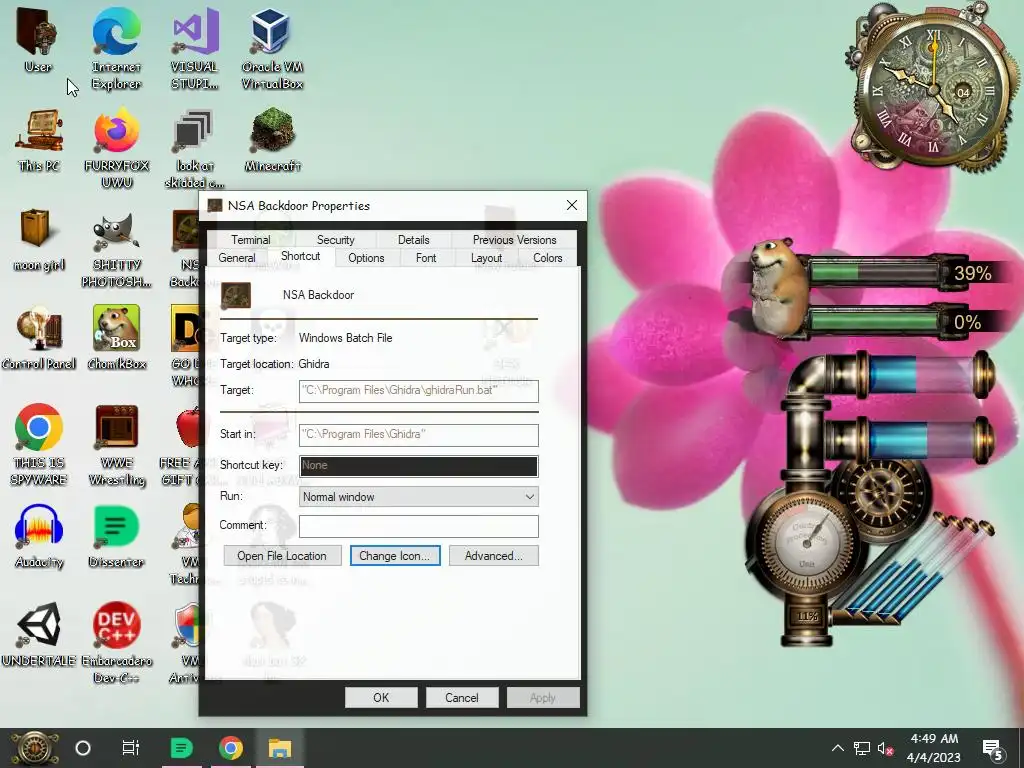This screenshot has height=768, width=1024.
Task: Click the 0% meter gadget bar
Action: point(875,322)
